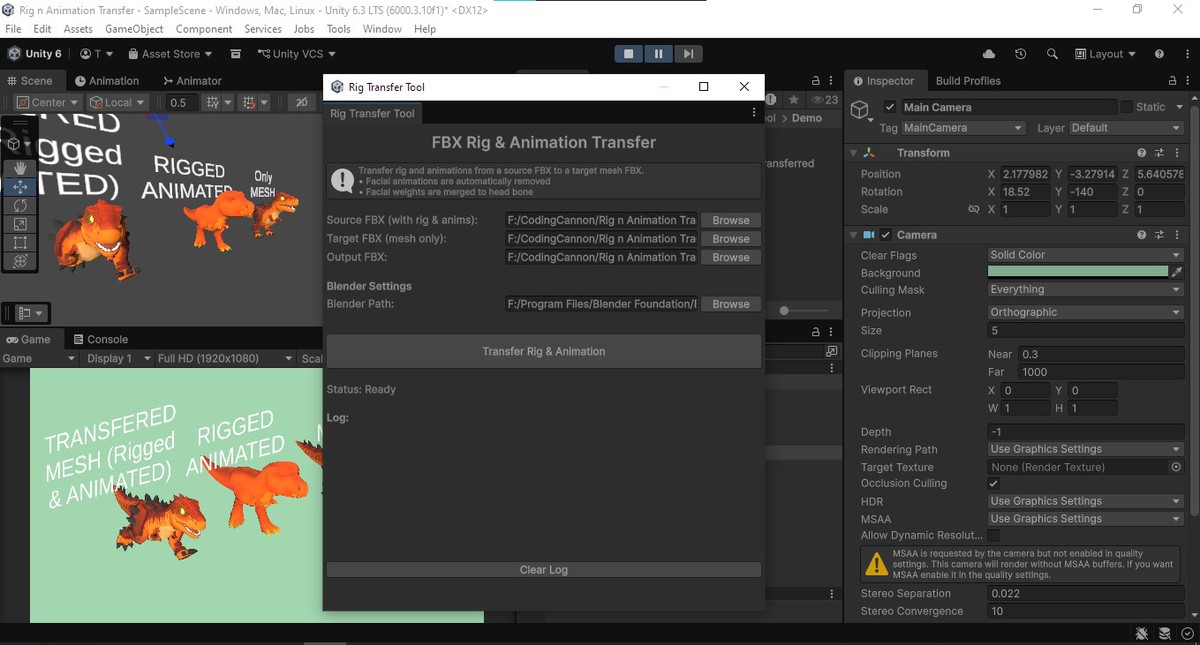The image size is (1200, 645).
Task: Enable the Static checkbox
Action: (1126, 107)
